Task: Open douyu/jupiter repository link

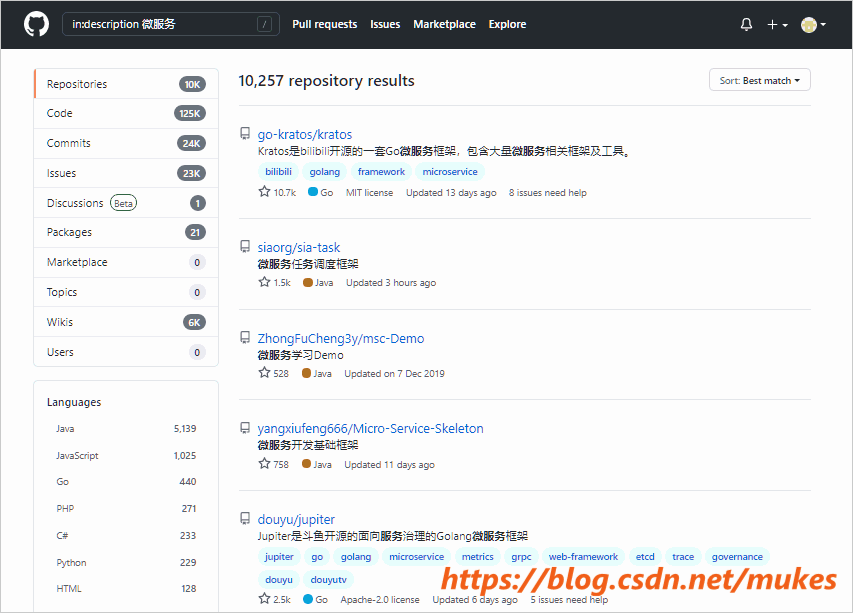Action: [x=296, y=519]
